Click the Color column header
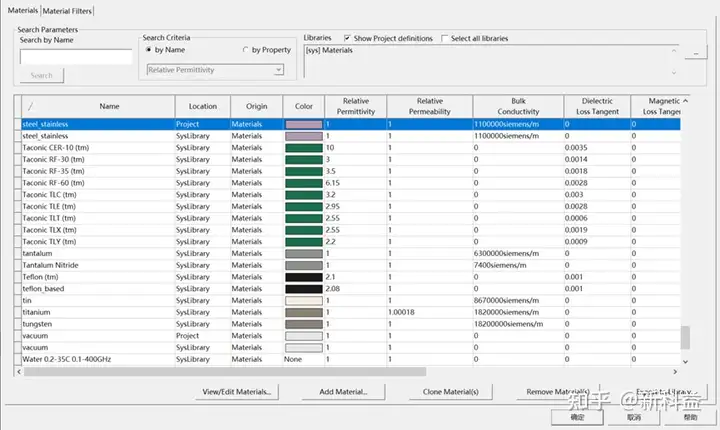 [x=304, y=106]
